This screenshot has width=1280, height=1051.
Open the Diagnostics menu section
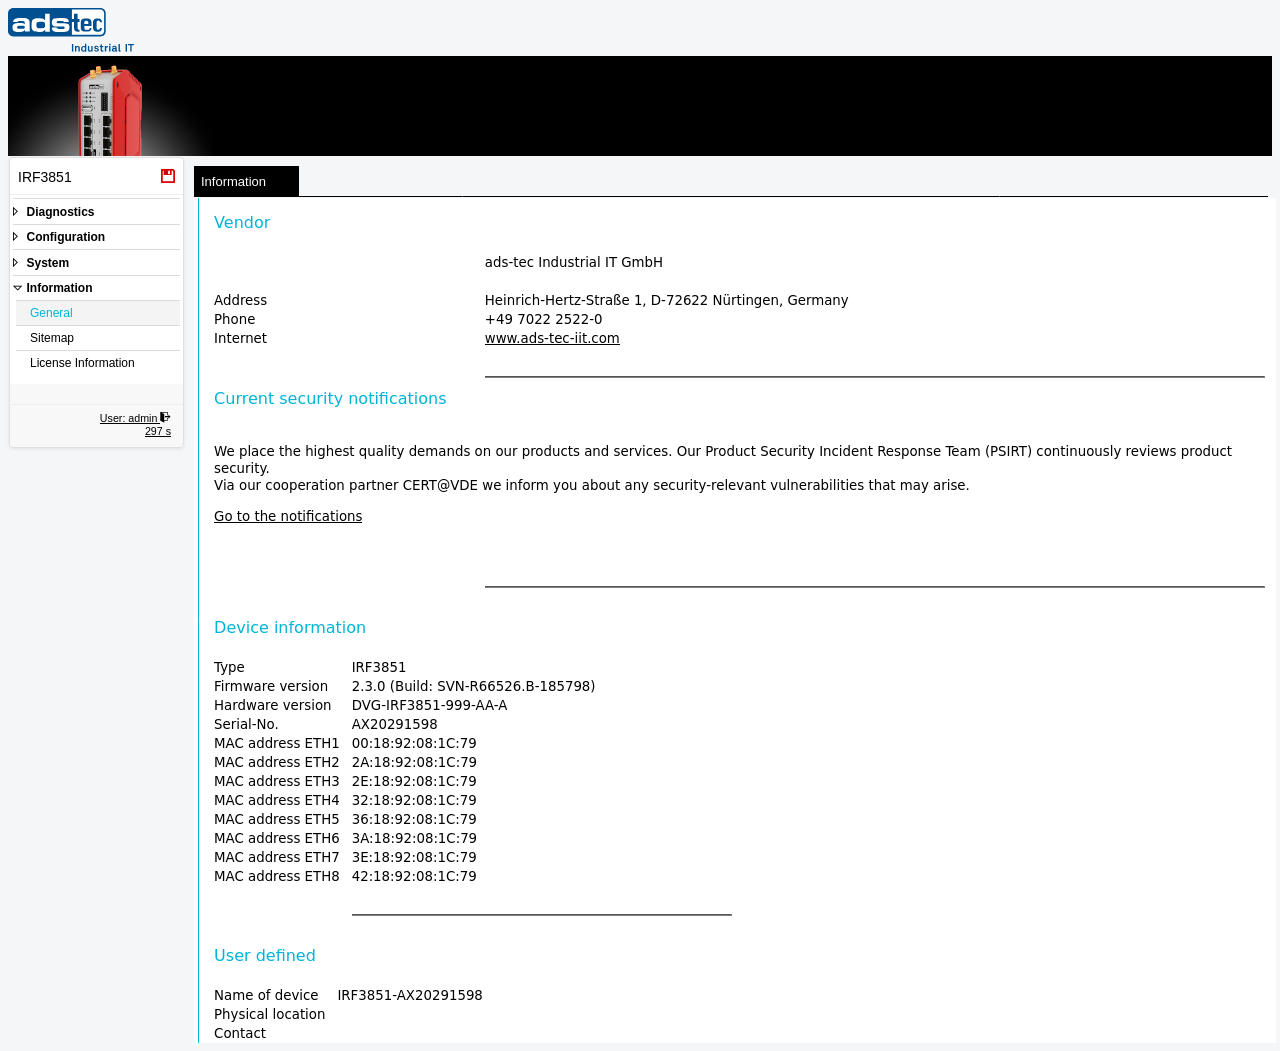[60, 212]
